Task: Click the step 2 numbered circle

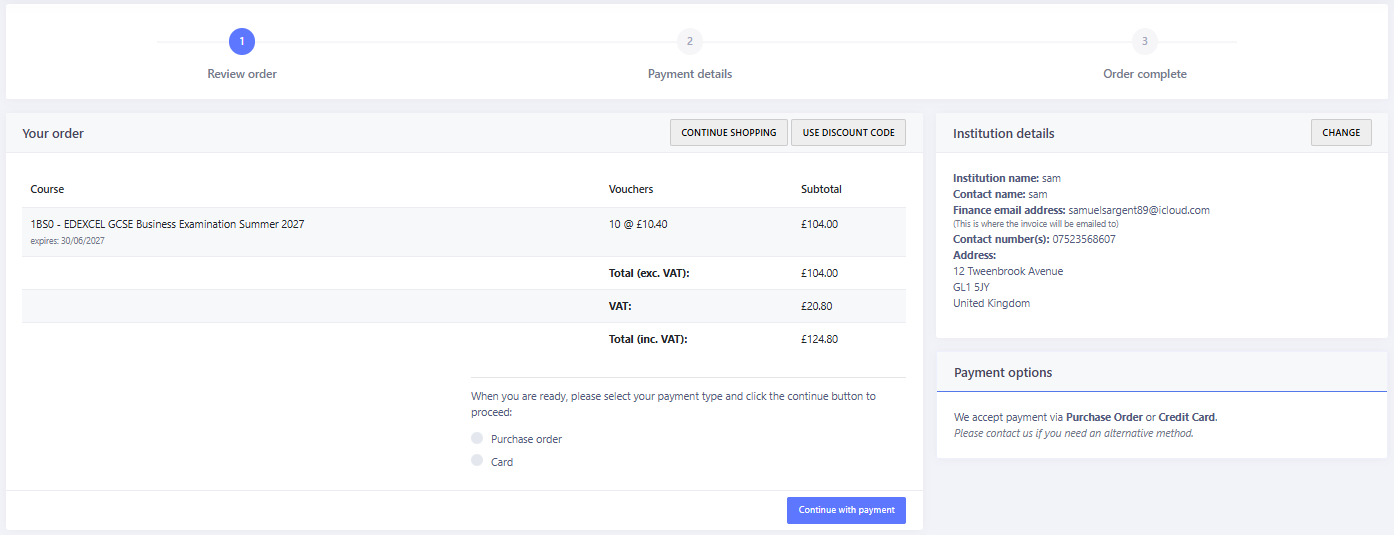Action: (x=690, y=41)
